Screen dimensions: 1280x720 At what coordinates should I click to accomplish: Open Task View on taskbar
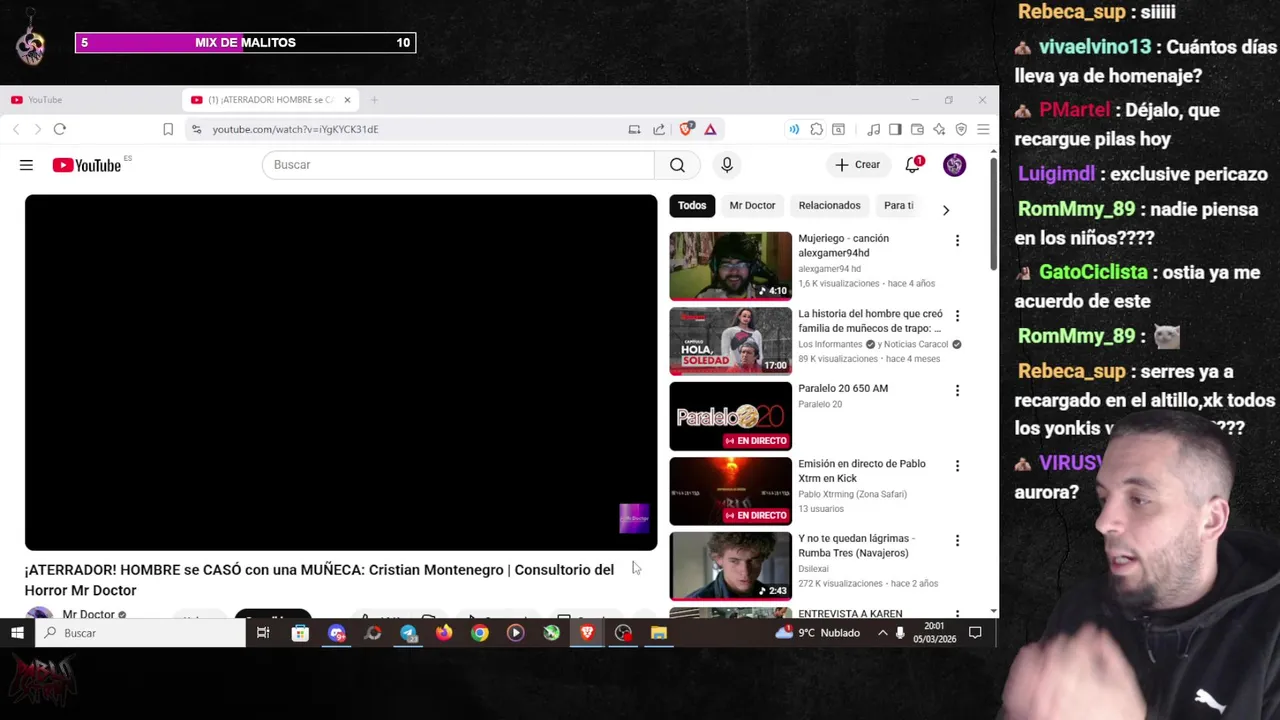(x=263, y=633)
